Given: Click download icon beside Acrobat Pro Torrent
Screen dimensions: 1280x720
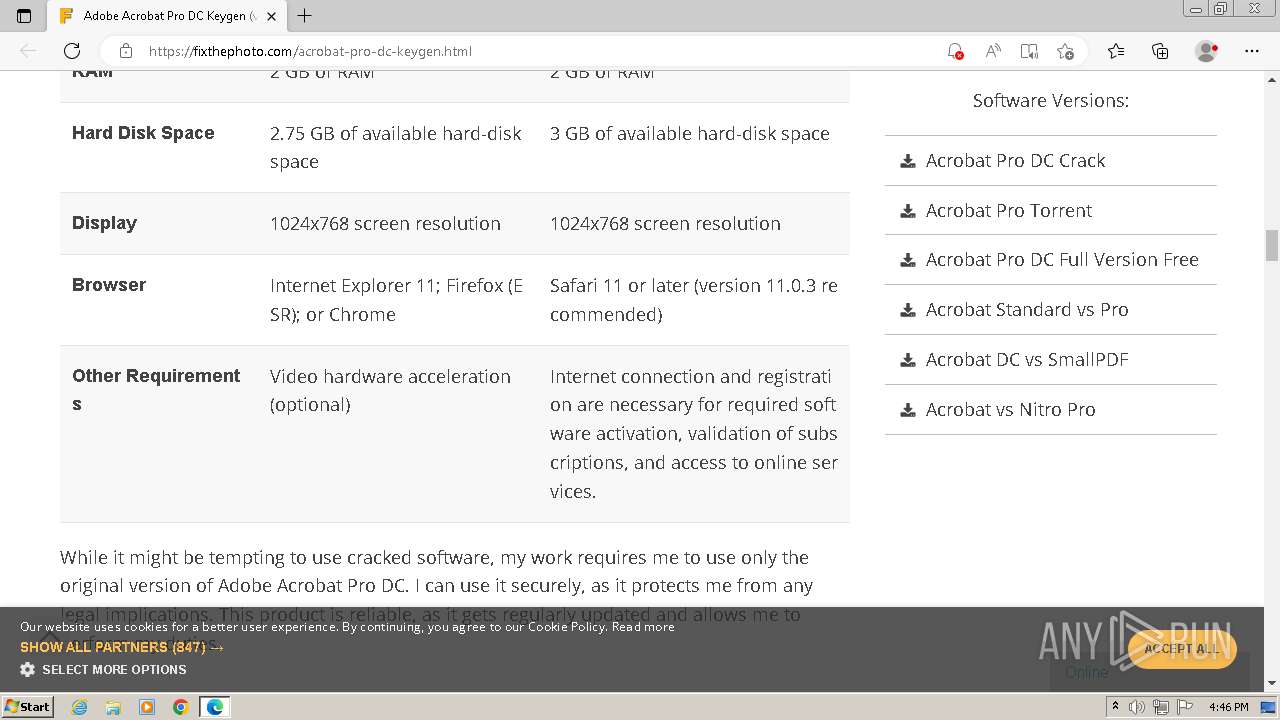Looking at the screenshot, I should click(x=908, y=210).
